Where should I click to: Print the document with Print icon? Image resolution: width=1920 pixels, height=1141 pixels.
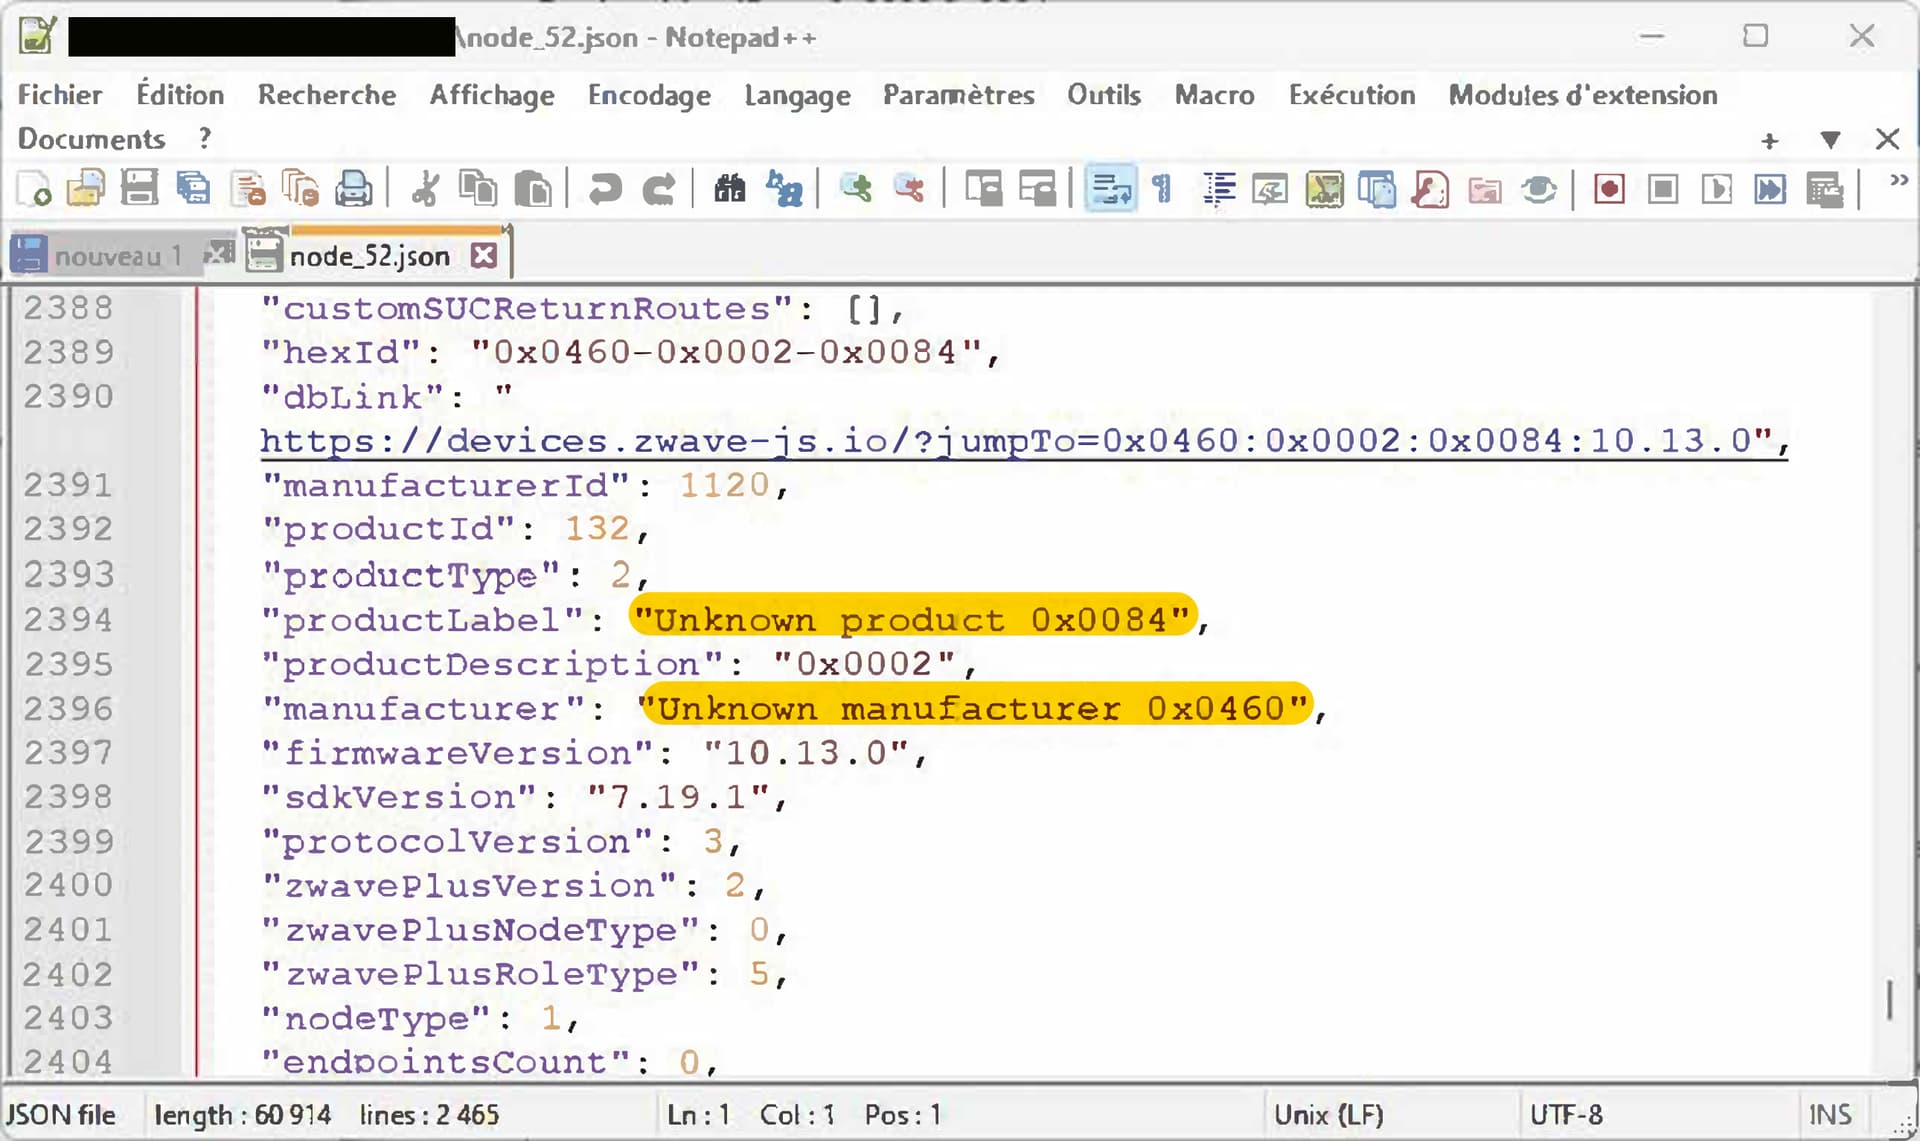pyautogui.click(x=354, y=188)
